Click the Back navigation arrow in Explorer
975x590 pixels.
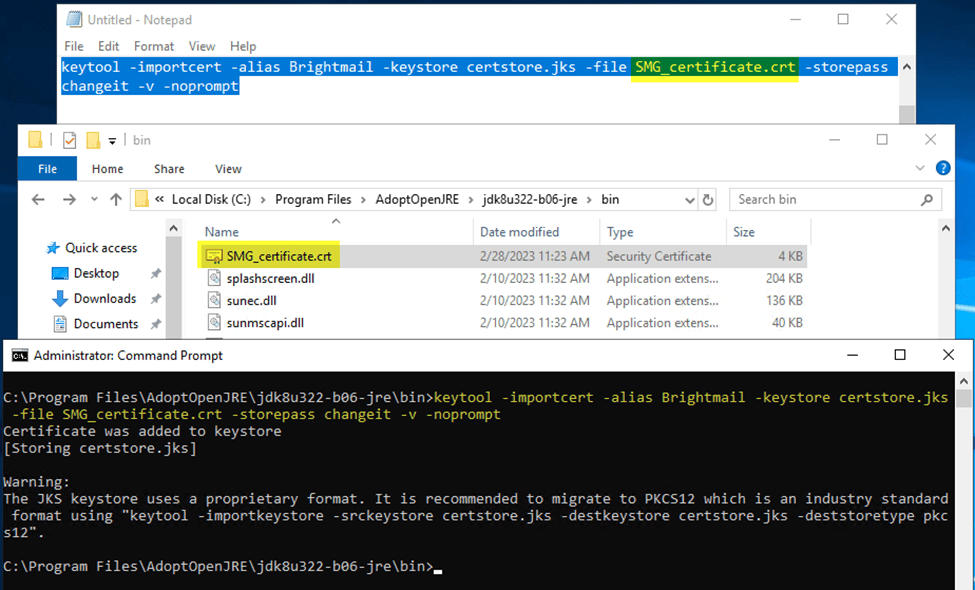[38, 199]
